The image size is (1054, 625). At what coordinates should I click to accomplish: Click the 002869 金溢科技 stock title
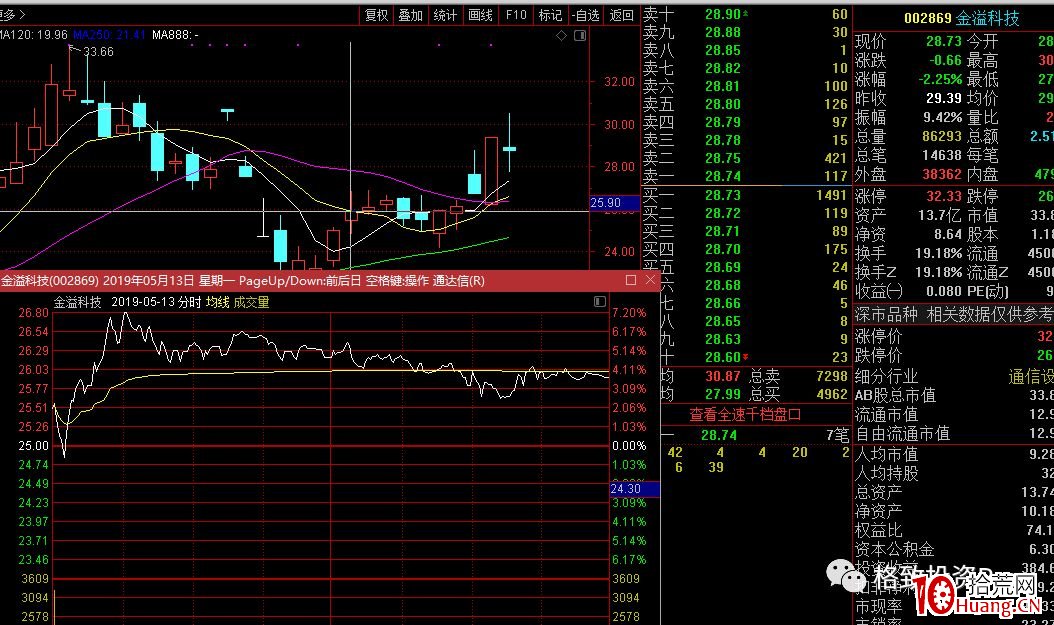click(961, 18)
